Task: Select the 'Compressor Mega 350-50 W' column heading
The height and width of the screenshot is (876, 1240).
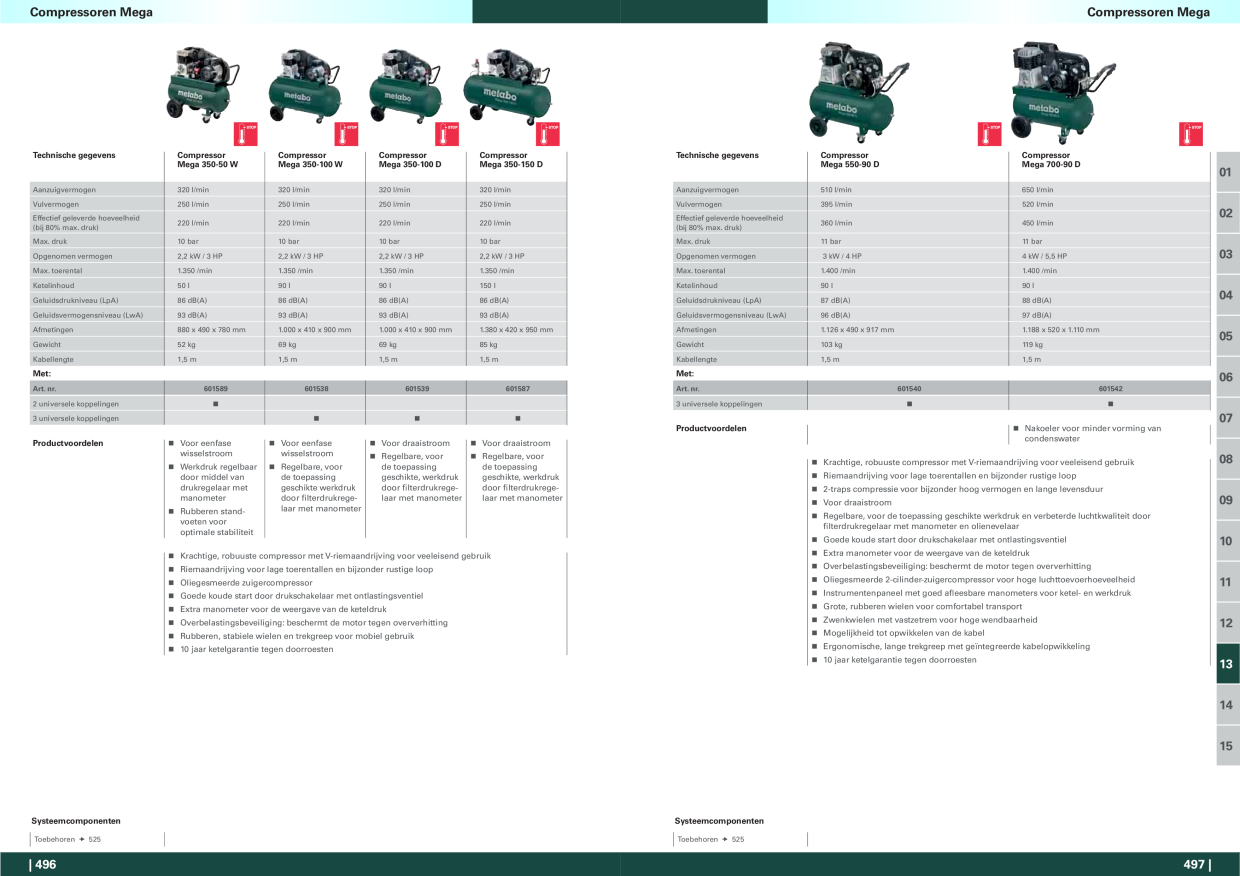Action: click(x=208, y=160)
